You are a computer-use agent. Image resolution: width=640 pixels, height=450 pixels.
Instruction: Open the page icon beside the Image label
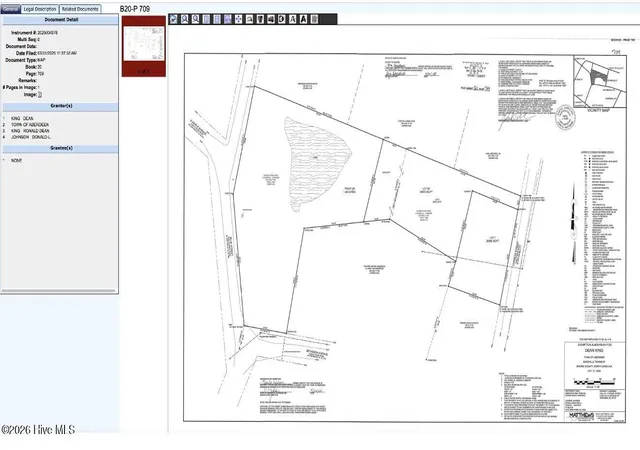click(x=40, y=95)
